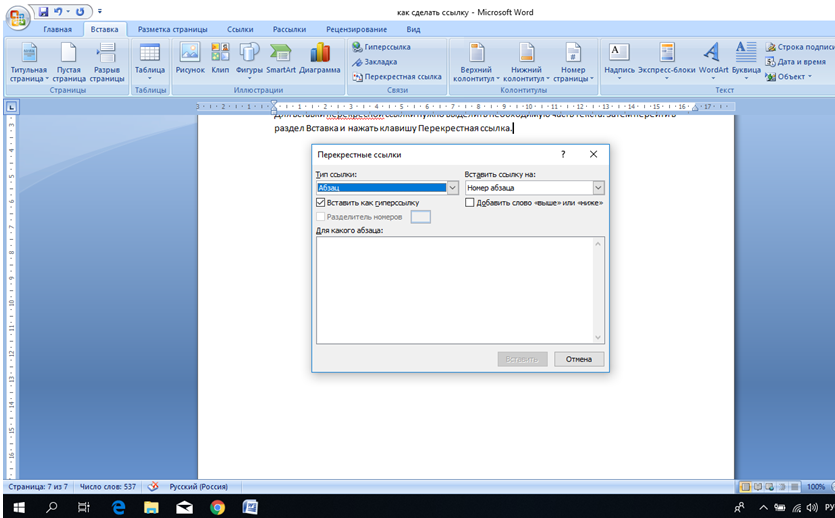
Task: Click the separator input field next to Разделитель номеров
Action: coord(421,217)
